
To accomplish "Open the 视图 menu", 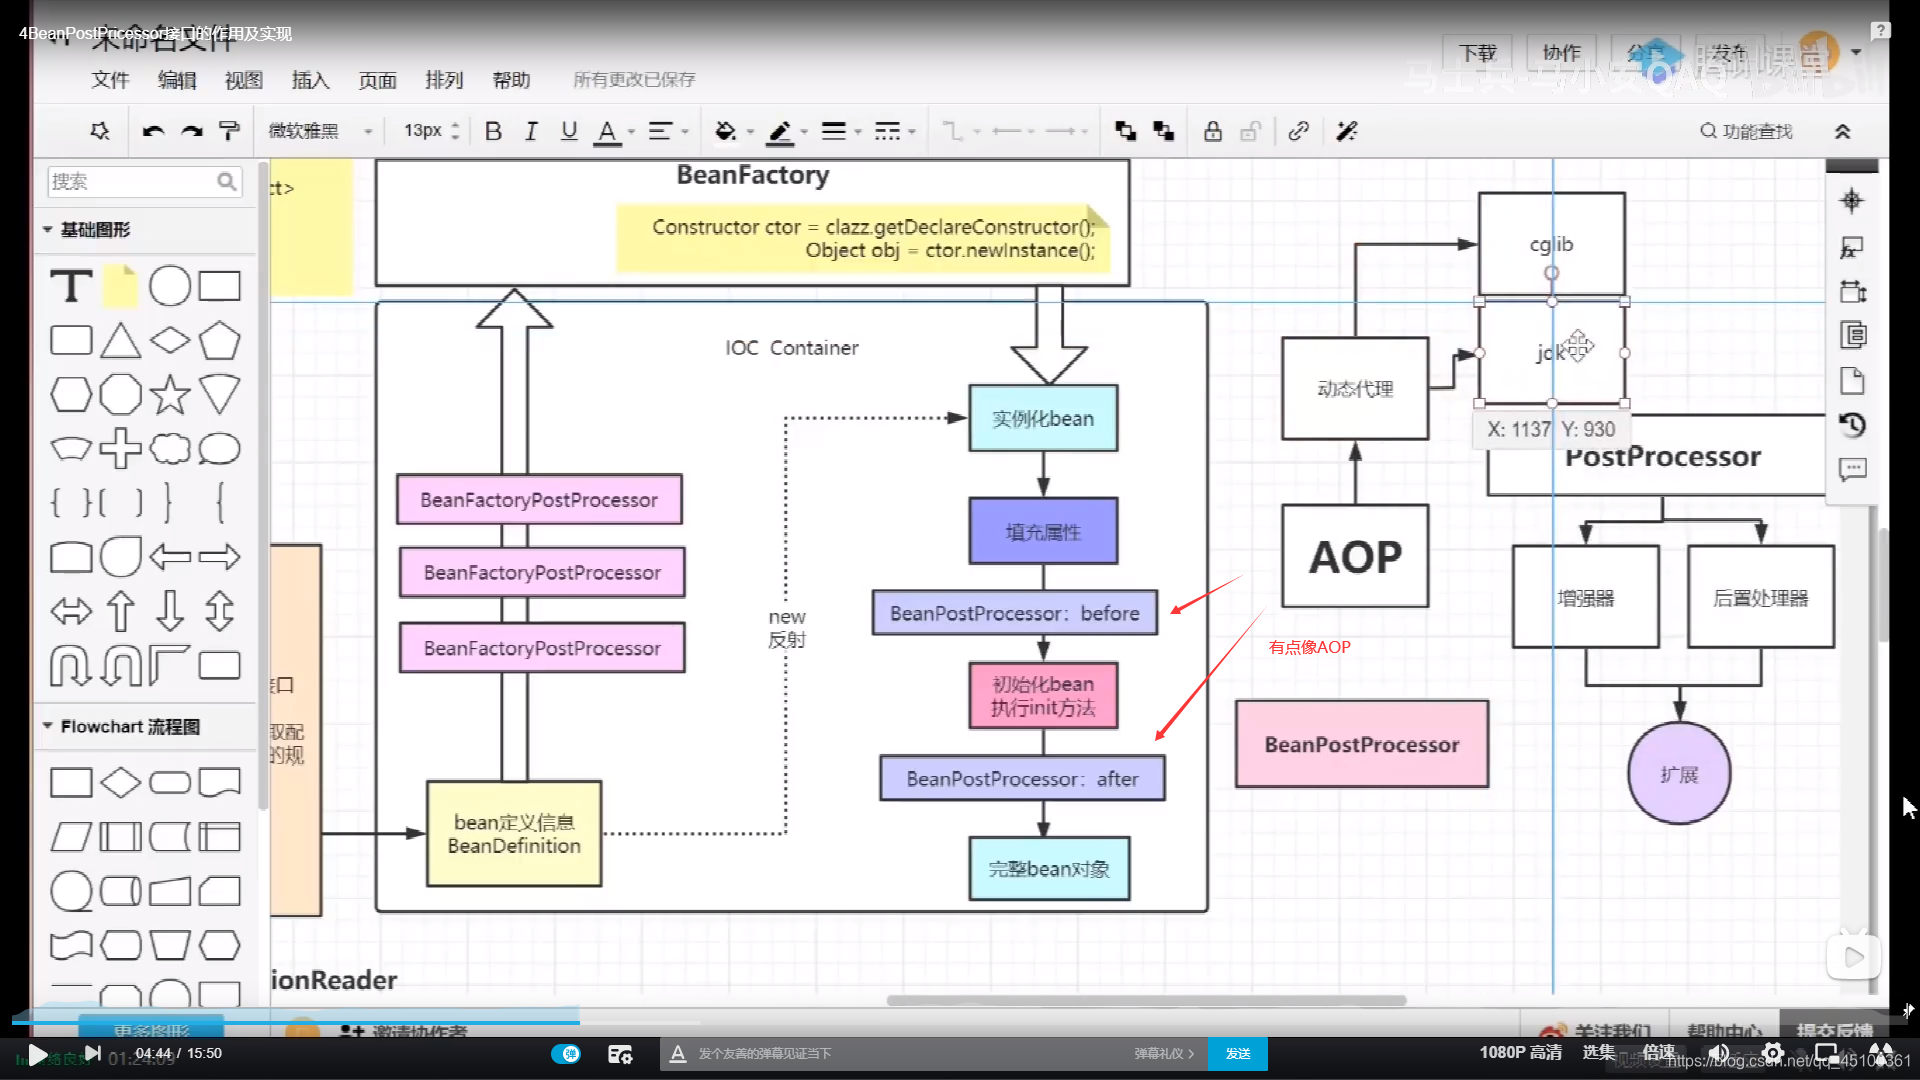I will [243, 80].
